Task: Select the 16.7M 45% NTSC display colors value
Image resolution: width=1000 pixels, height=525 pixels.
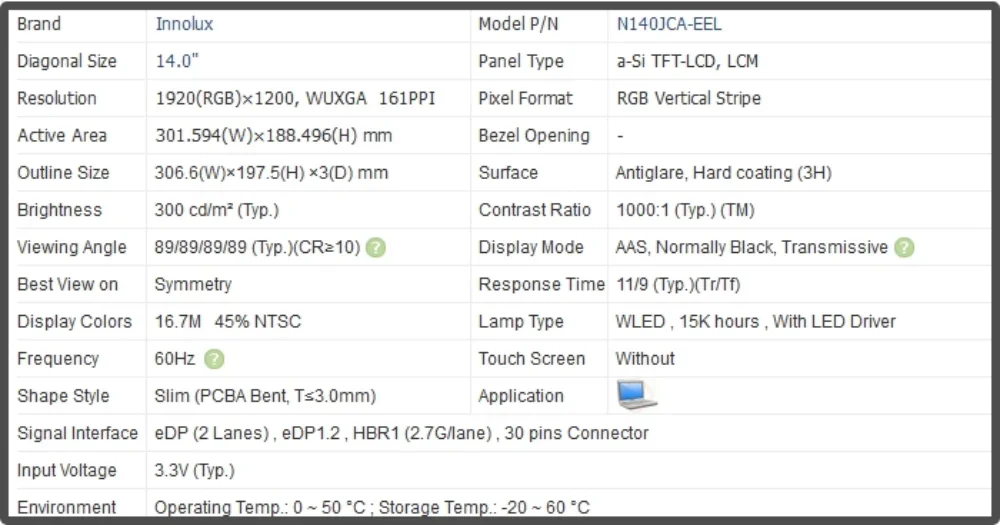Action: (x=228, y=322)
